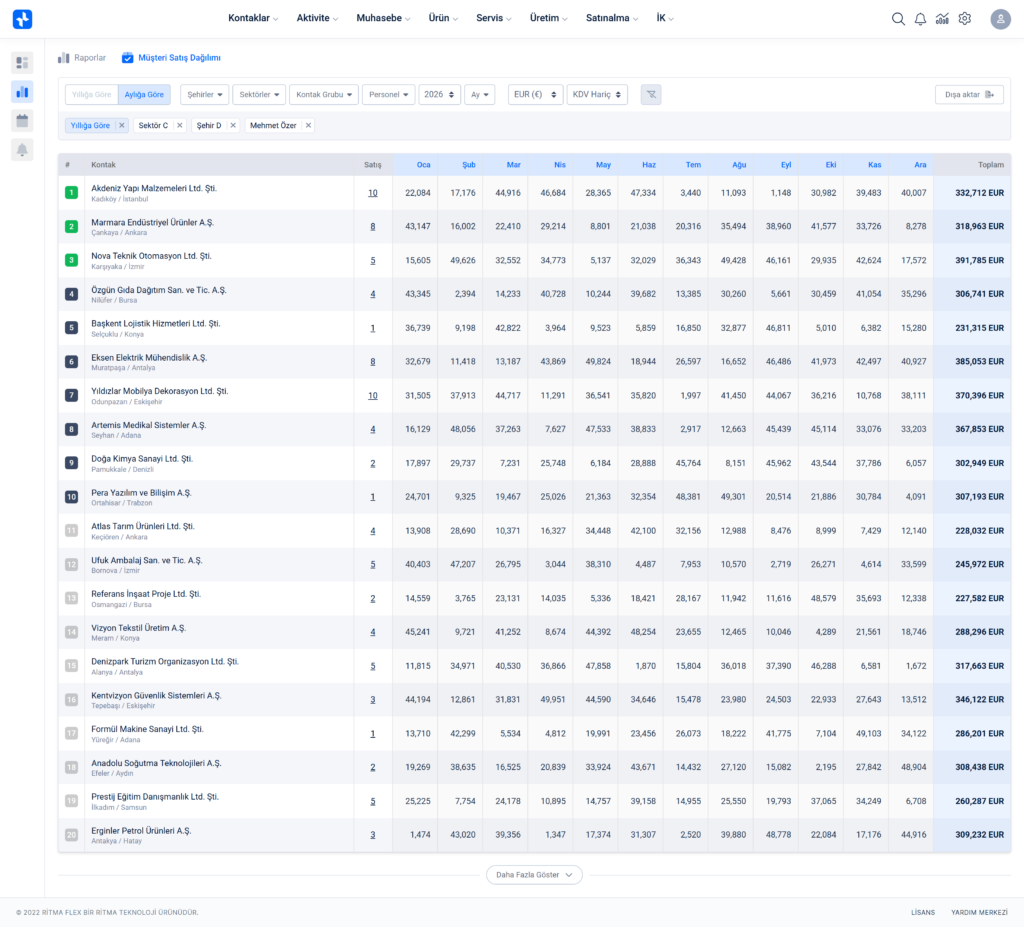
Task: Select the Aylığa Göre toggle option
Action: [144, 95]
